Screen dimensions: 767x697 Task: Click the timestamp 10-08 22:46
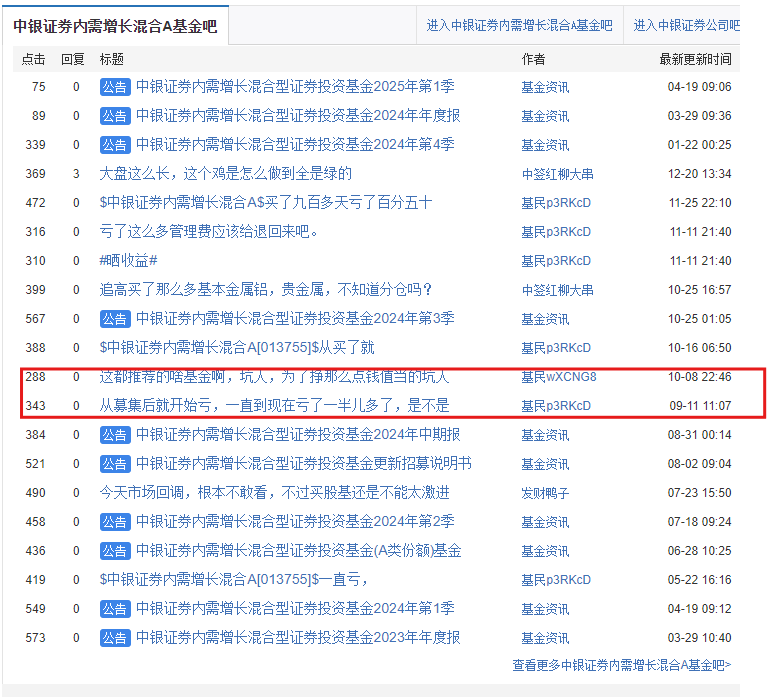[699, 377]
